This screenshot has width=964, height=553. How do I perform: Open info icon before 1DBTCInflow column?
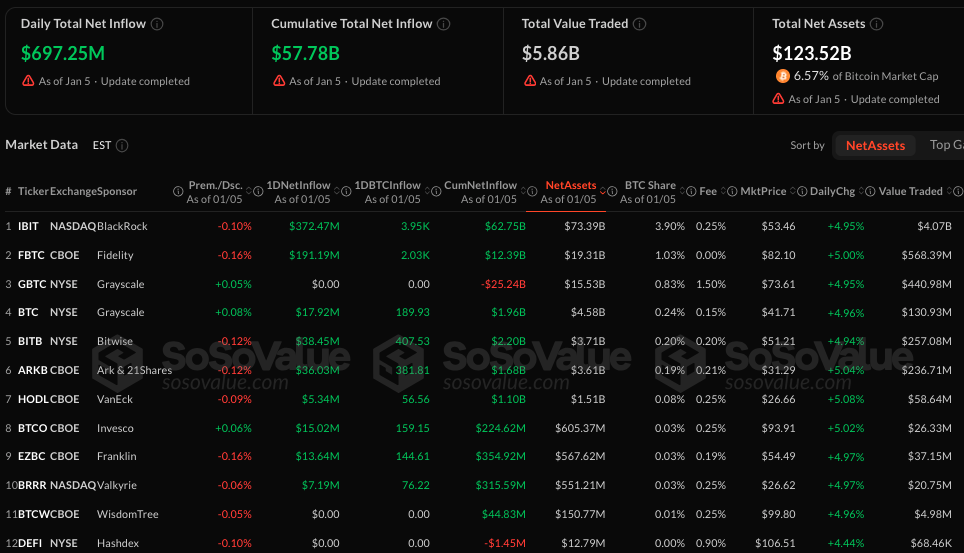[346, 191]
